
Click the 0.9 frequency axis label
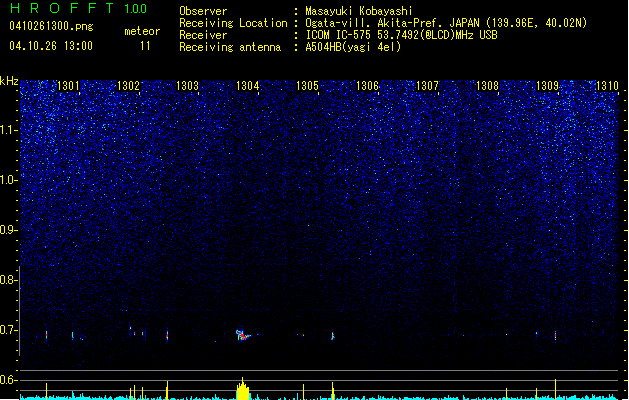click(8, 230)
